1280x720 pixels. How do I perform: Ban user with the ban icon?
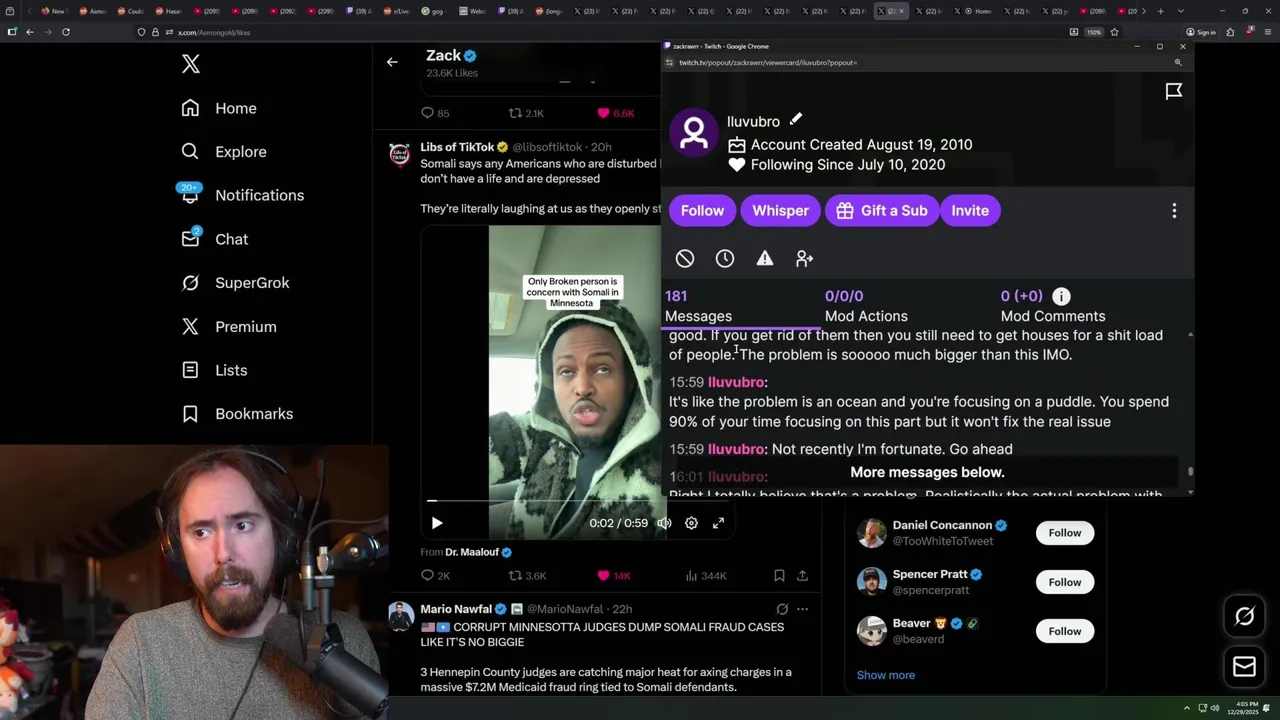(x=685, y=259)
